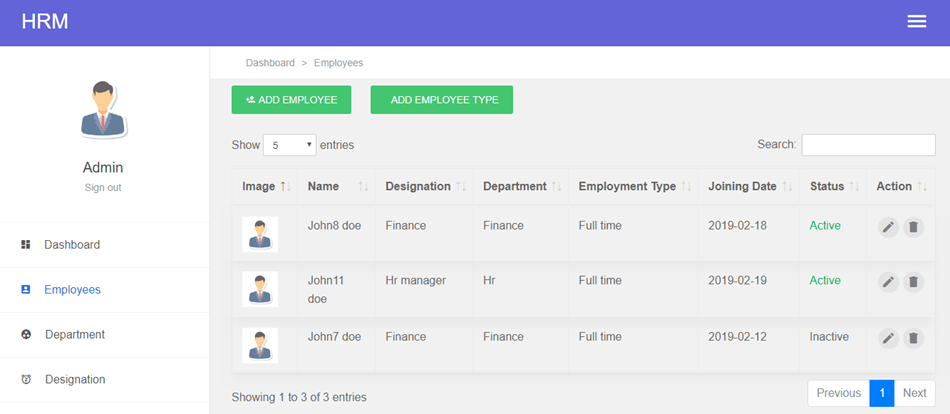Delete John11 doe with trash icon
950x414 pixels.
click(914, 282)
